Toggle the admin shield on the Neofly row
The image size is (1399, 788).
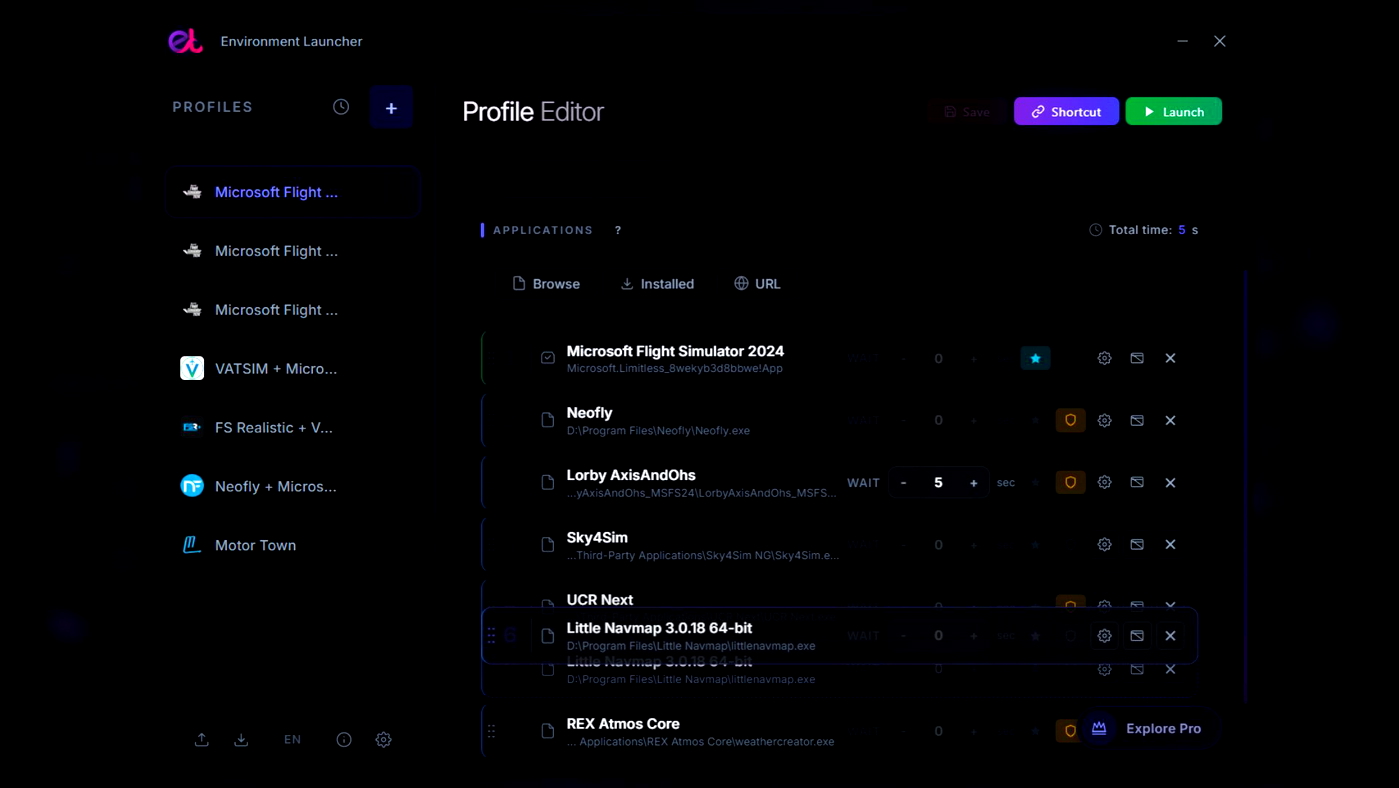[x=1070, y=420]
